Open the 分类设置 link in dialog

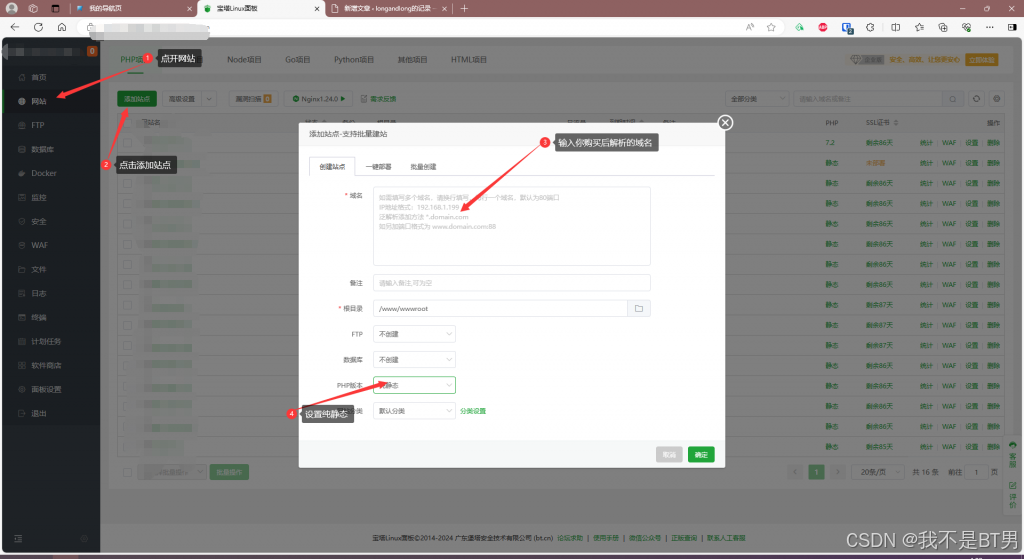(473, 411)
